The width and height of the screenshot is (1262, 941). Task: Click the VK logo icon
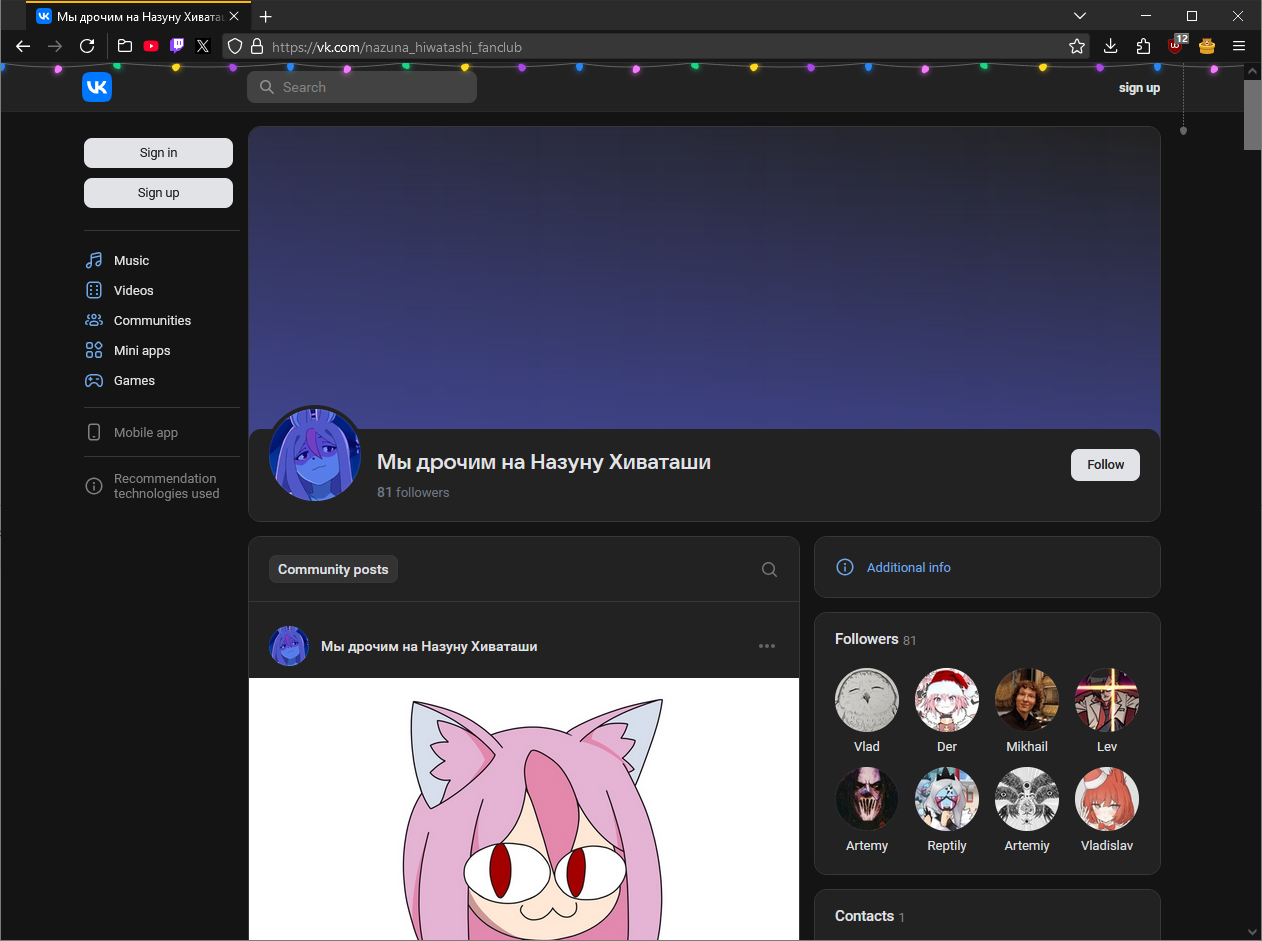point(97,88)
